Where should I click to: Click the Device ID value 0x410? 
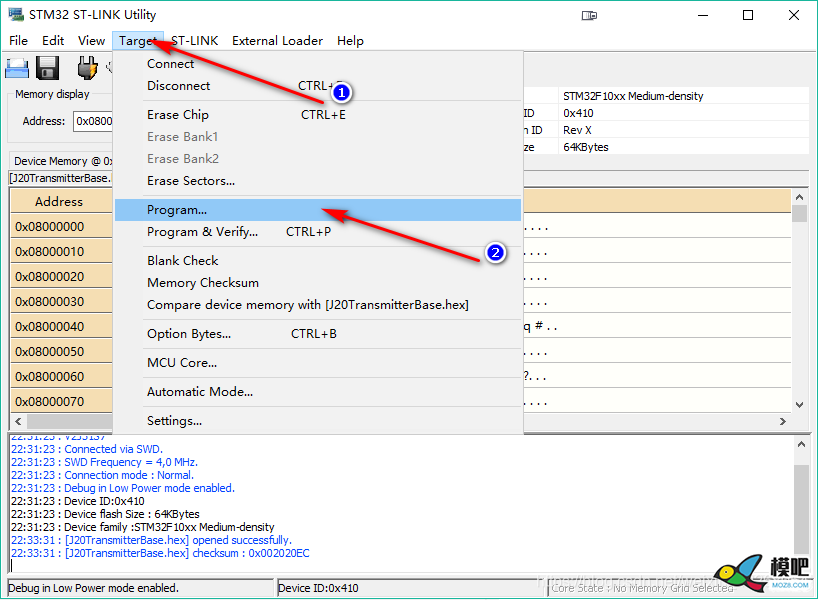578,113
